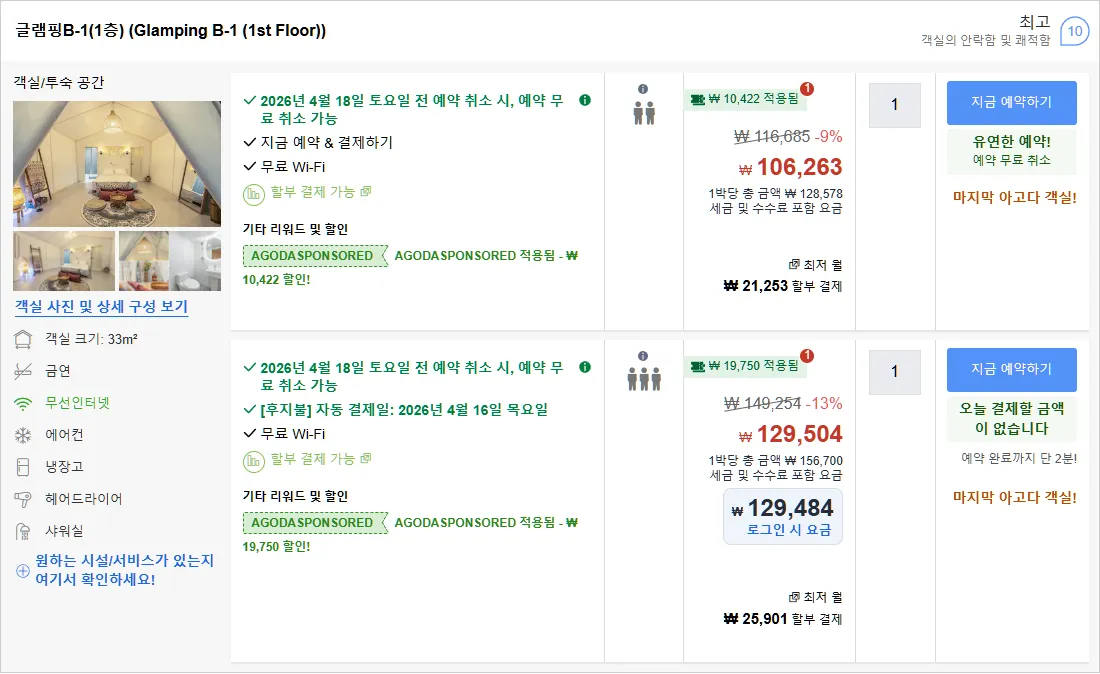Click the three-person occupancy icon
1100x674 pixels.
click(x=644, y=379)
